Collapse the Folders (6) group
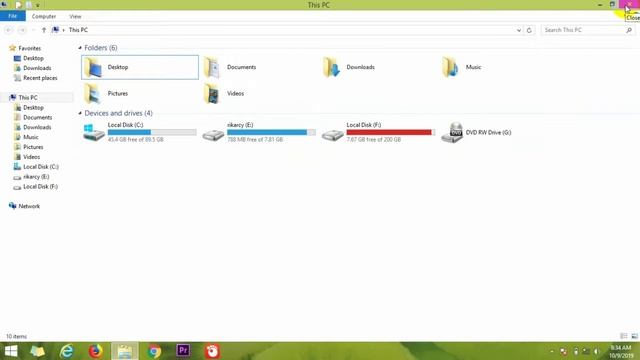Screen dimensions: 640x360 80,48
